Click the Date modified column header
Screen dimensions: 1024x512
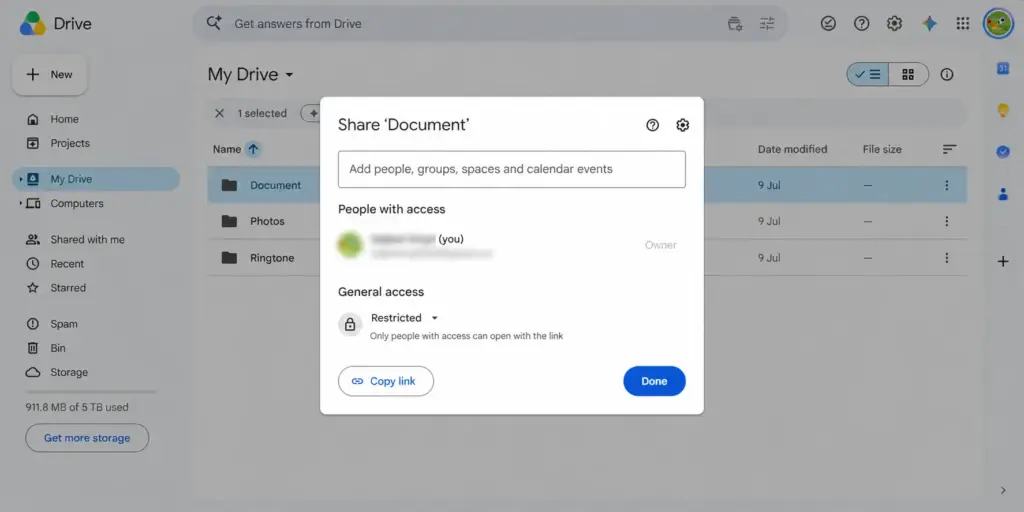point(792,150)
